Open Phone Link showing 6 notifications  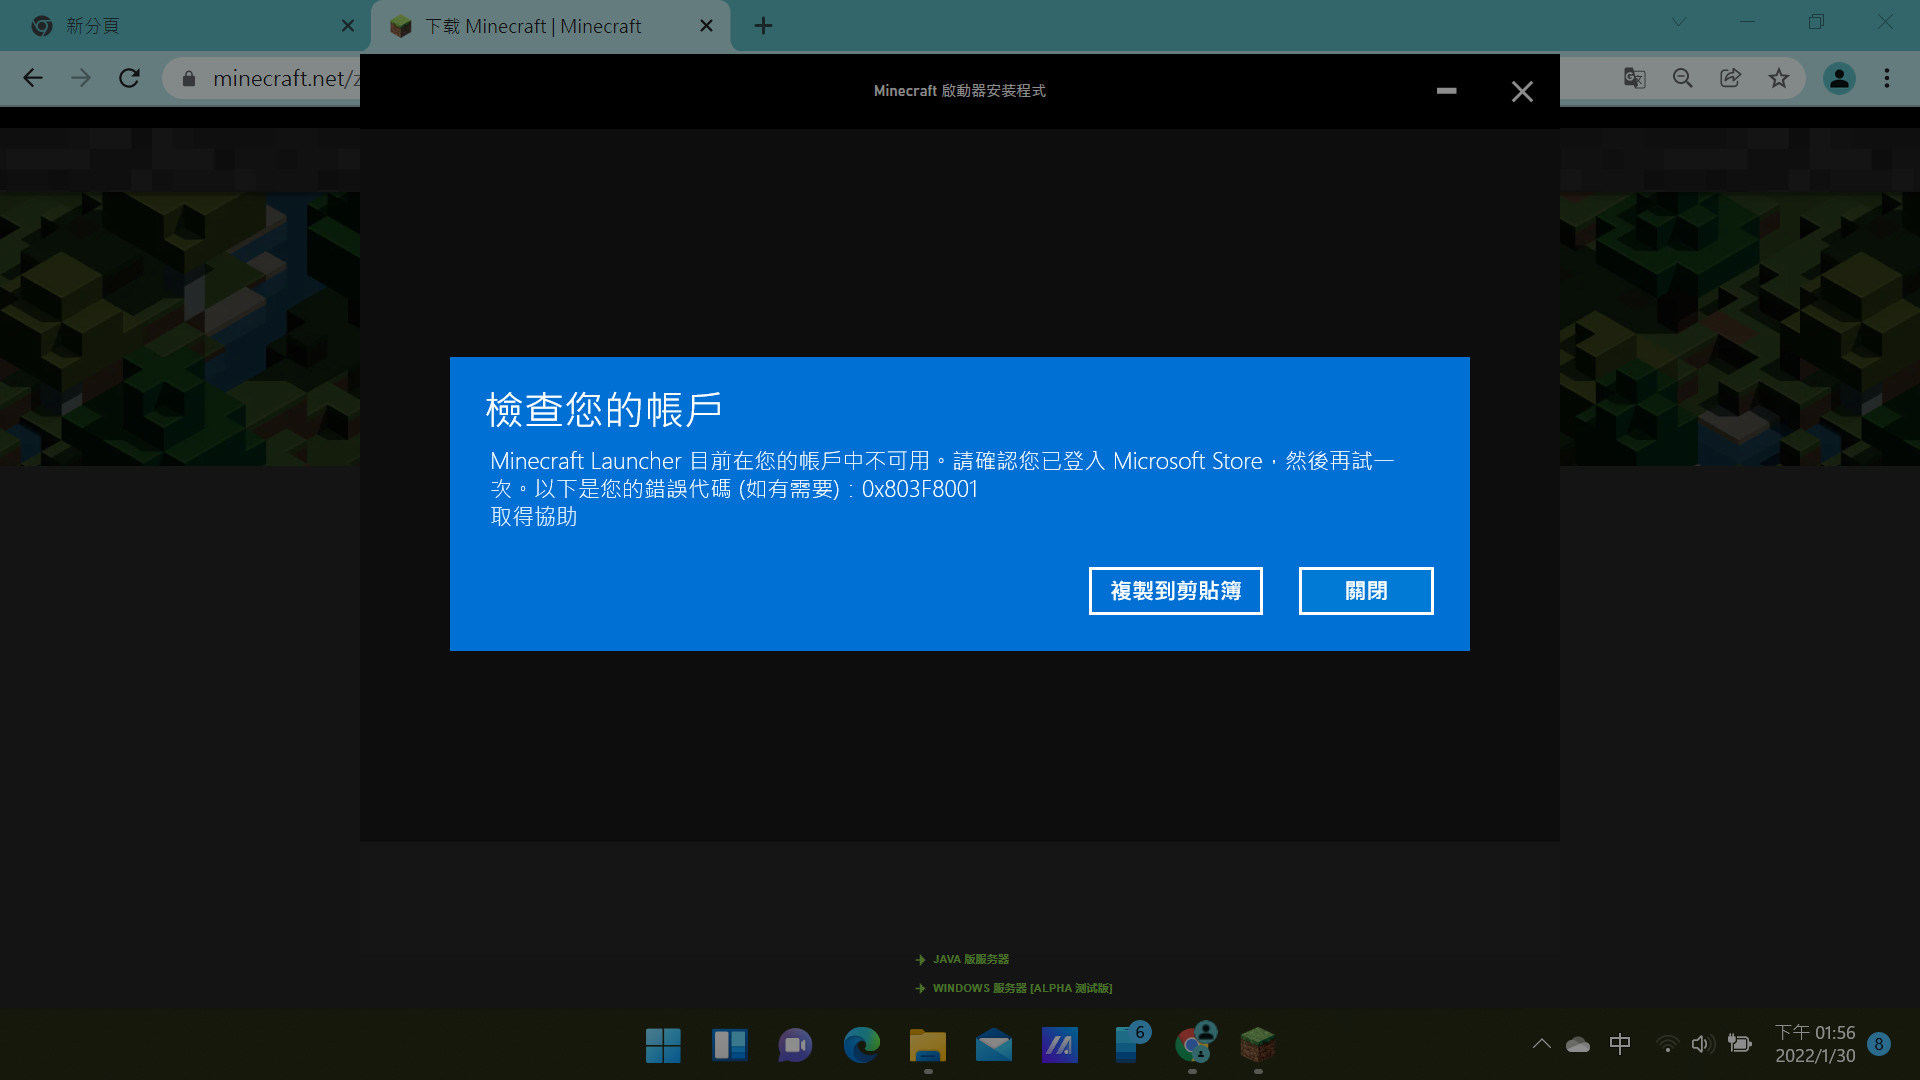click(1127, 1045)
